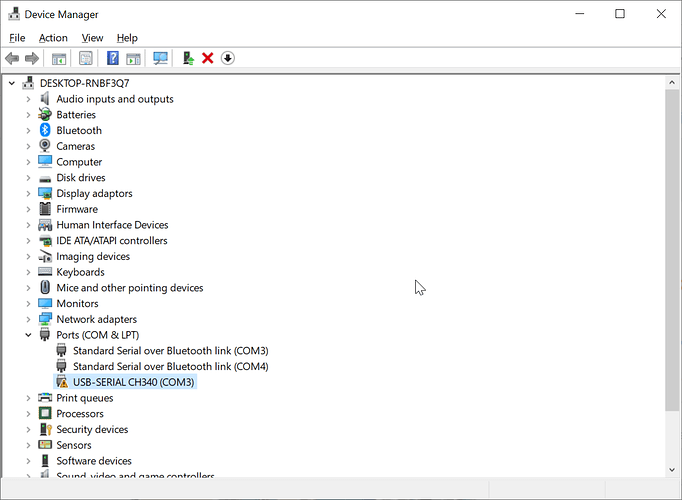Click the Imaging devices icon
The width and height of the screenshot is (682, 500).
(x=45, y=256)
